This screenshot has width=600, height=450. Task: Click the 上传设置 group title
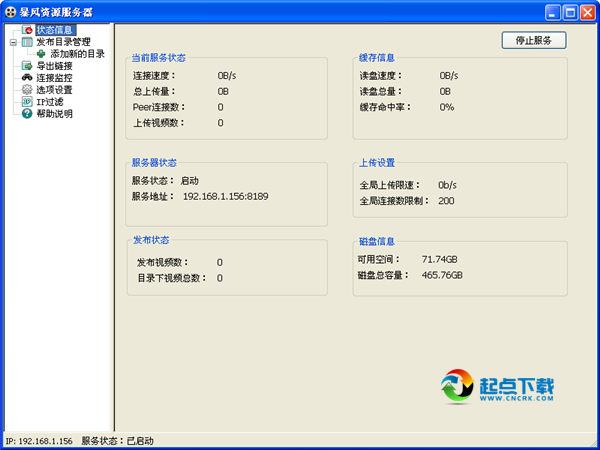tap(377, 163)
